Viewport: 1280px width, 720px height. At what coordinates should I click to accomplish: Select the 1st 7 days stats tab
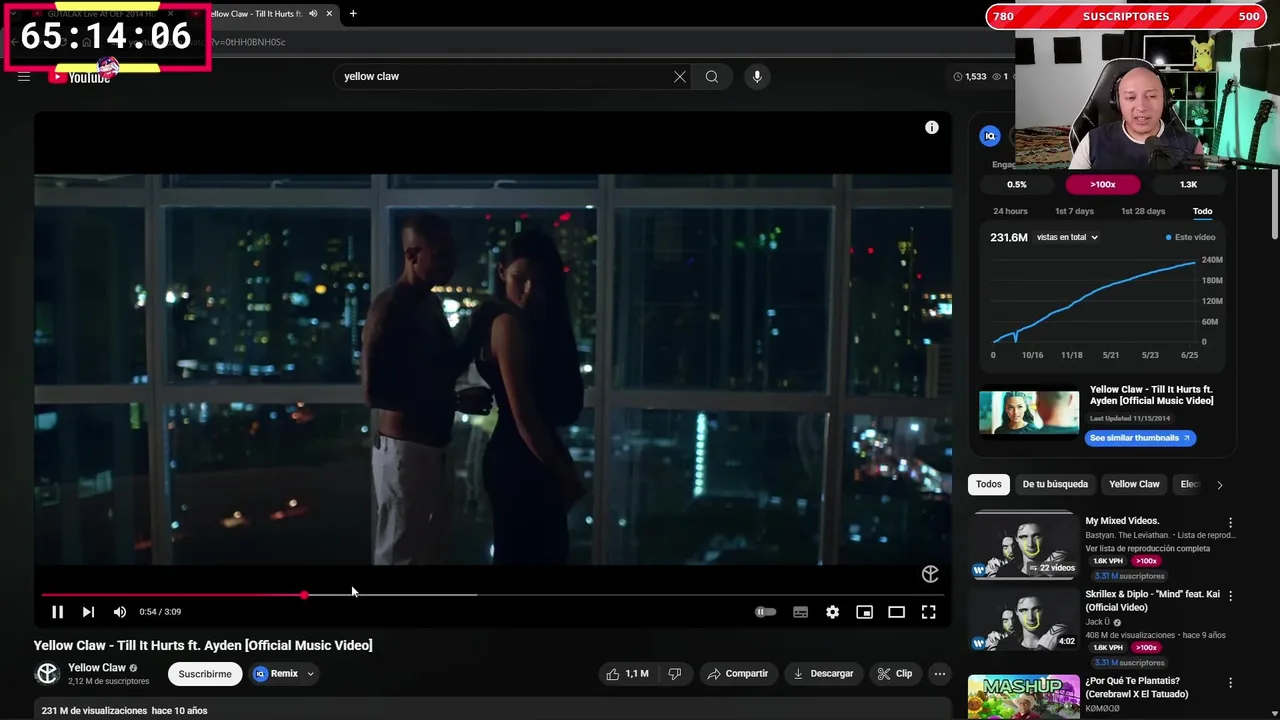coord(1074,211)
